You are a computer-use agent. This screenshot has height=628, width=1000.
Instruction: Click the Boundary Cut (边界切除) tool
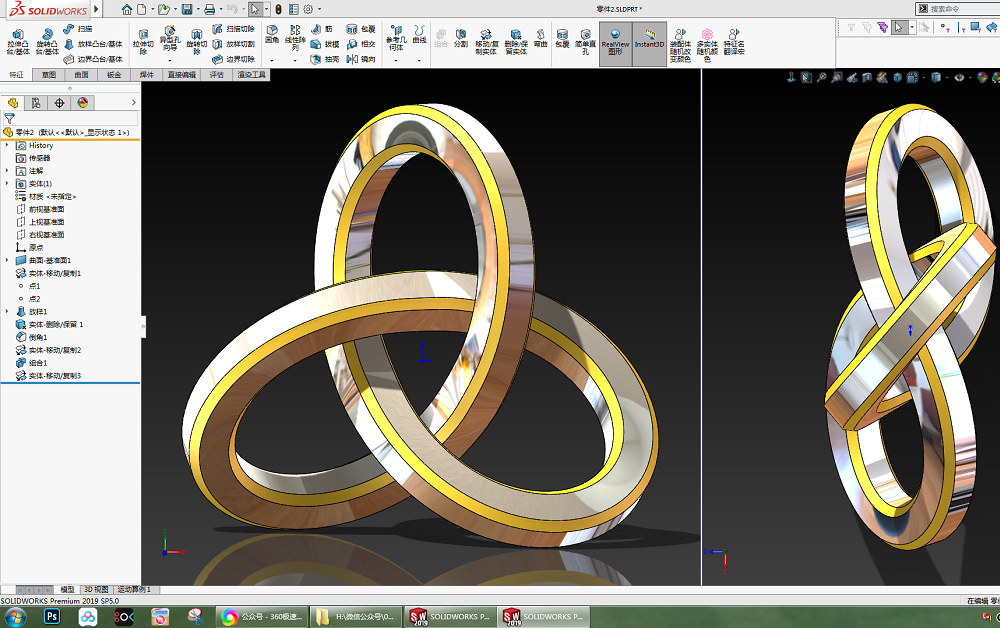[233, 59]
